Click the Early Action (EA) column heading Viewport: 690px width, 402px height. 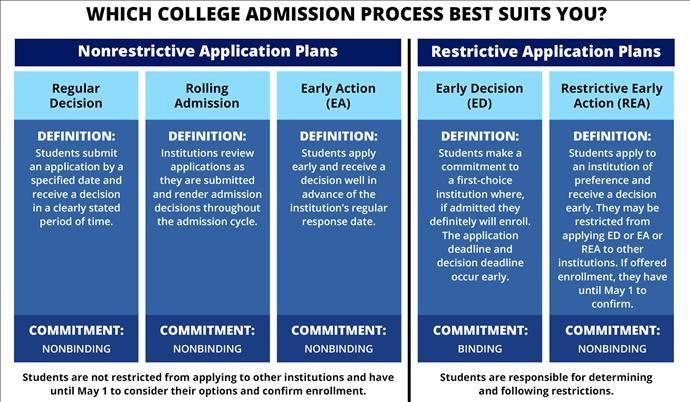click(338, 95)
